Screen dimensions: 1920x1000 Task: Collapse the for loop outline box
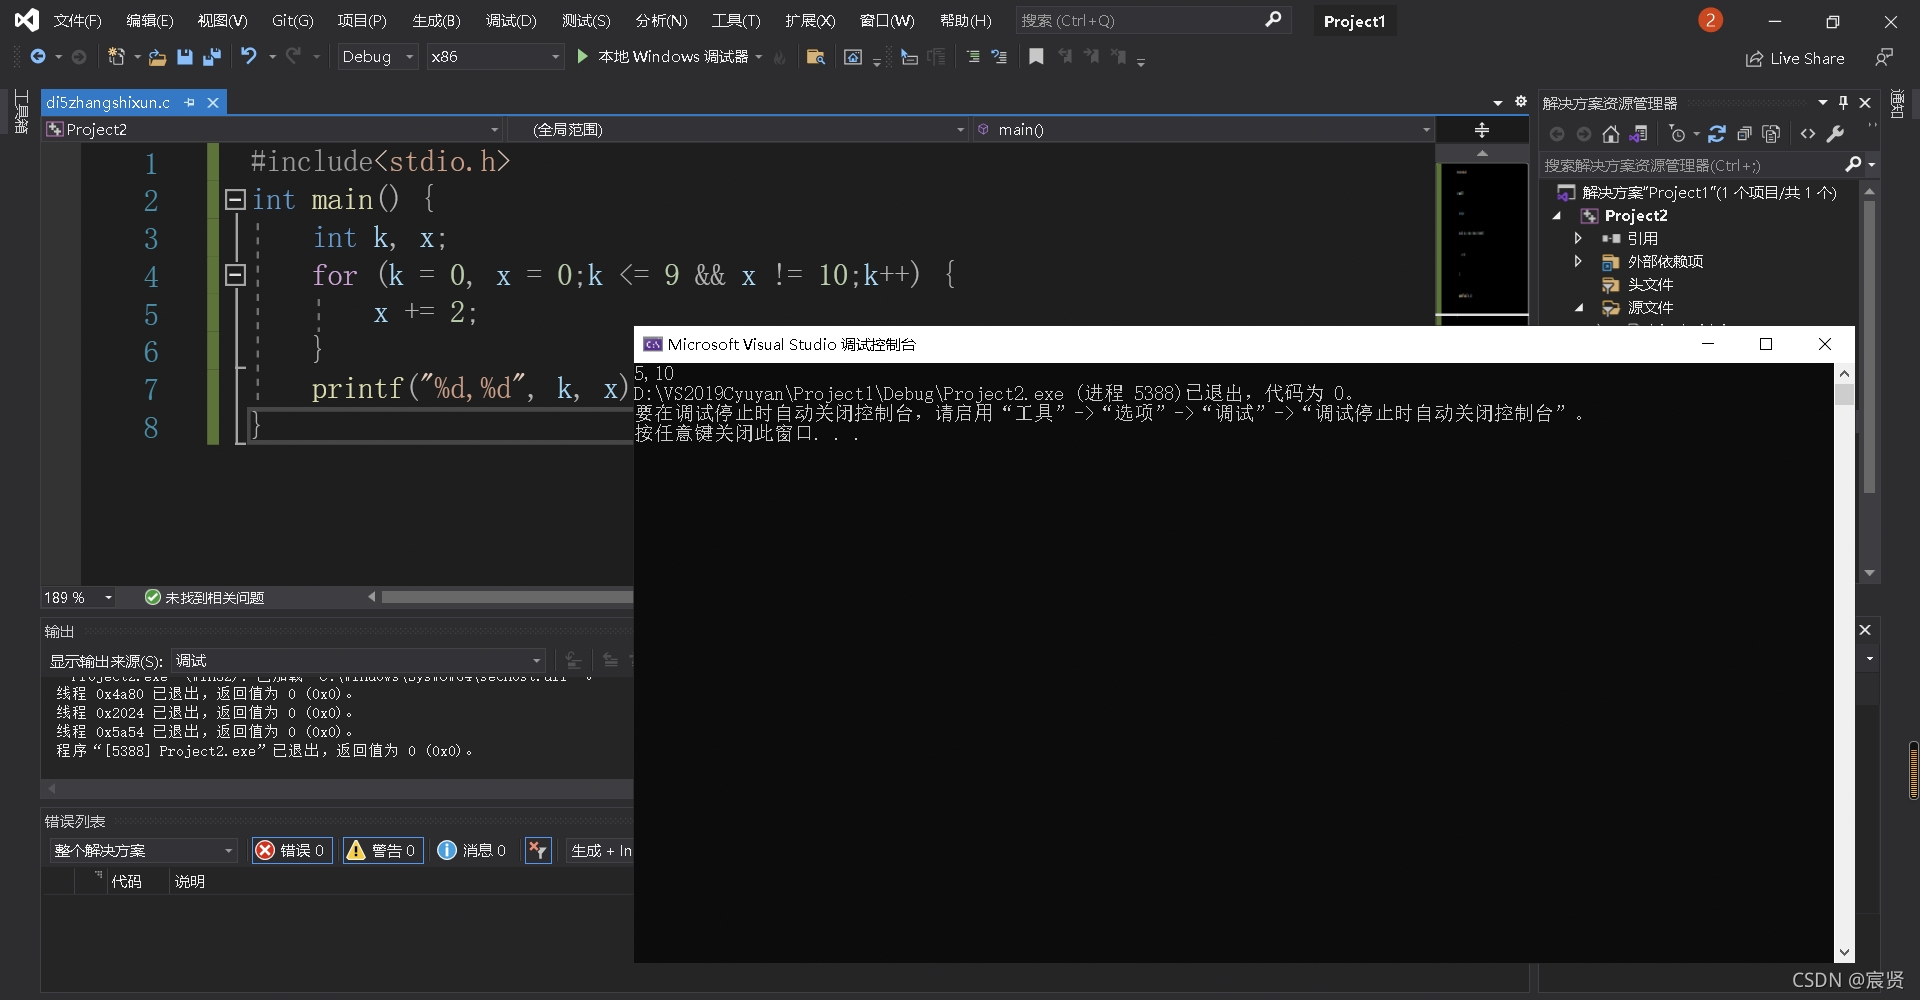pos(235,275)
